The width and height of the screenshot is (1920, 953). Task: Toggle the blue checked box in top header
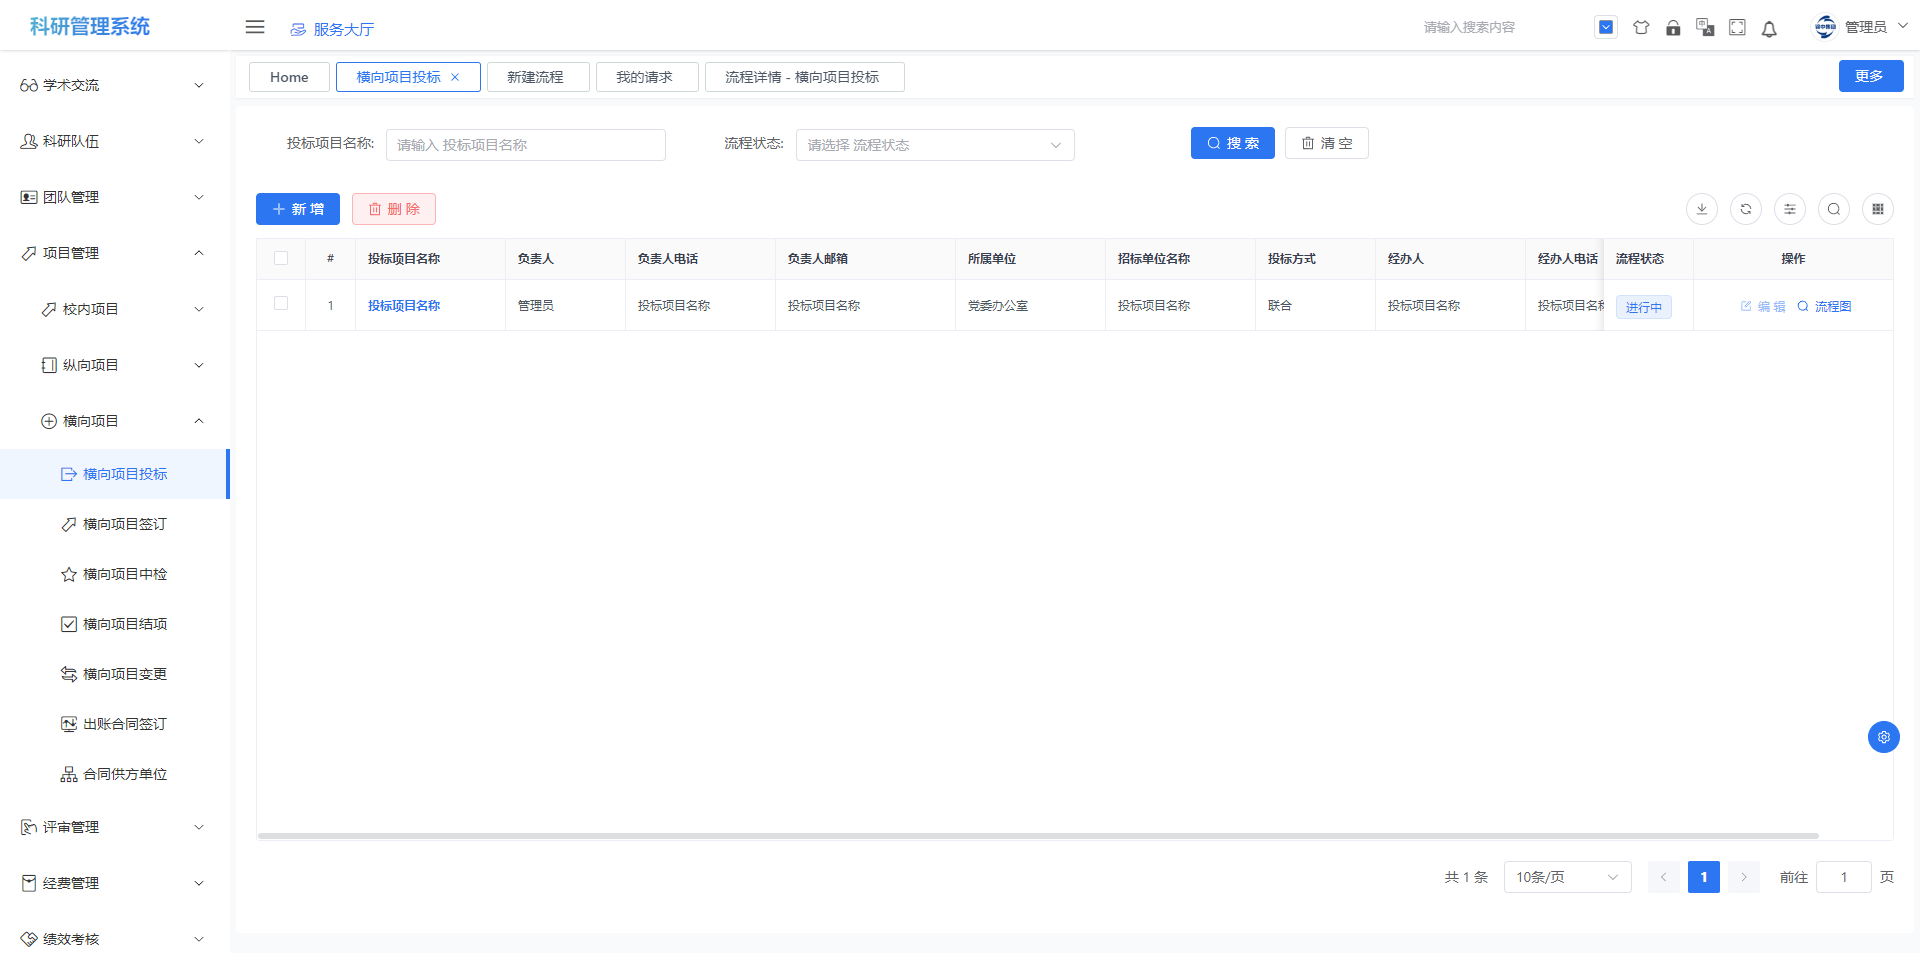1606,28
